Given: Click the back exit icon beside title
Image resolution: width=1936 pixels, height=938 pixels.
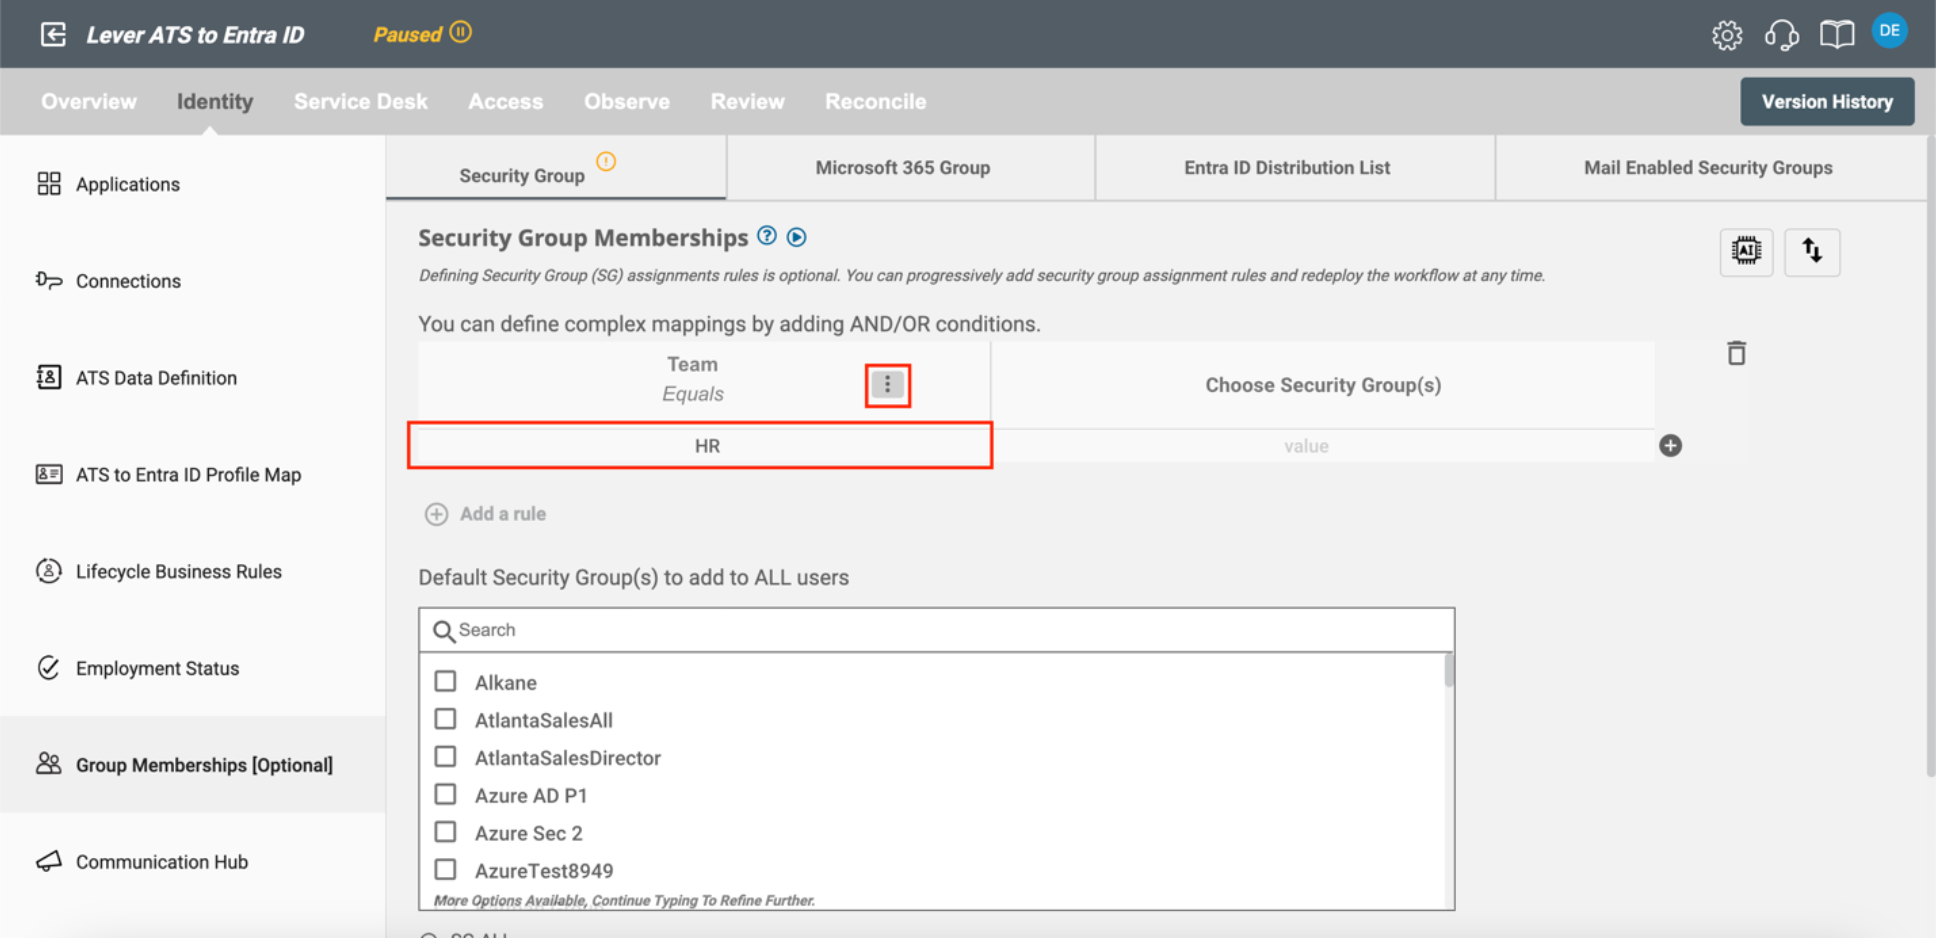Looking at the screenshot, I should click(53, 35).
